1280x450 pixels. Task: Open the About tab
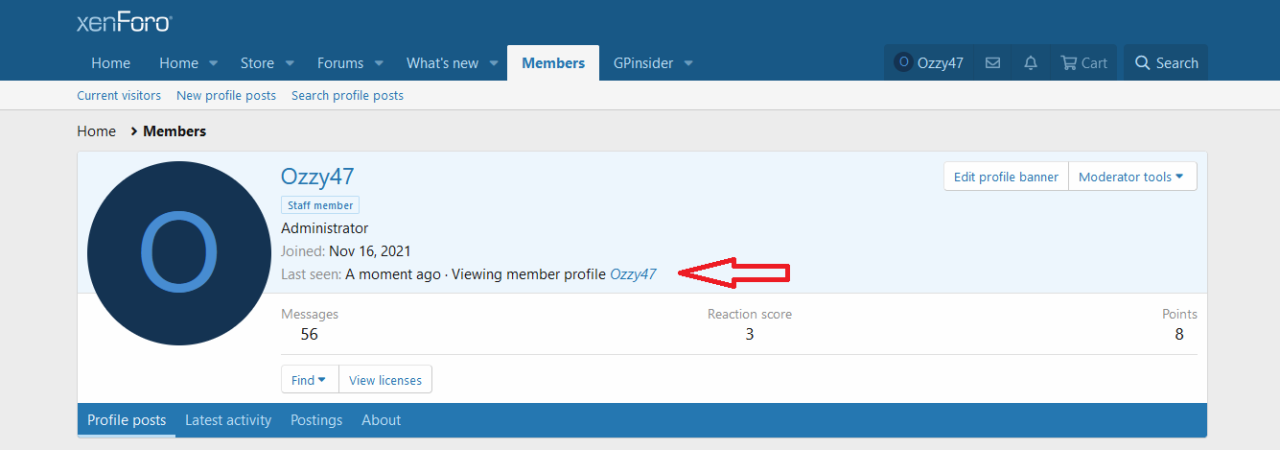point(381,420)
